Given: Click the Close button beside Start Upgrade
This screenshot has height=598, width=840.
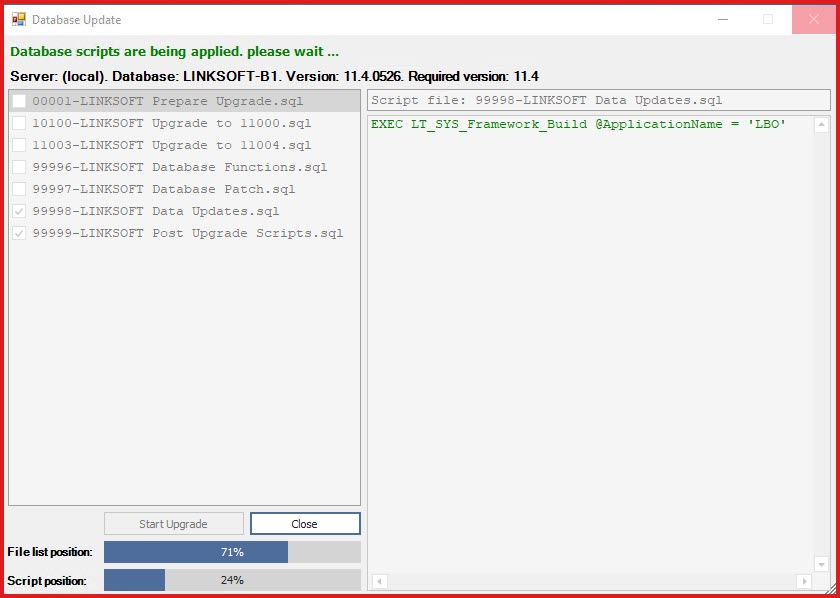Looking at the screenshot, I should [305, 524].
